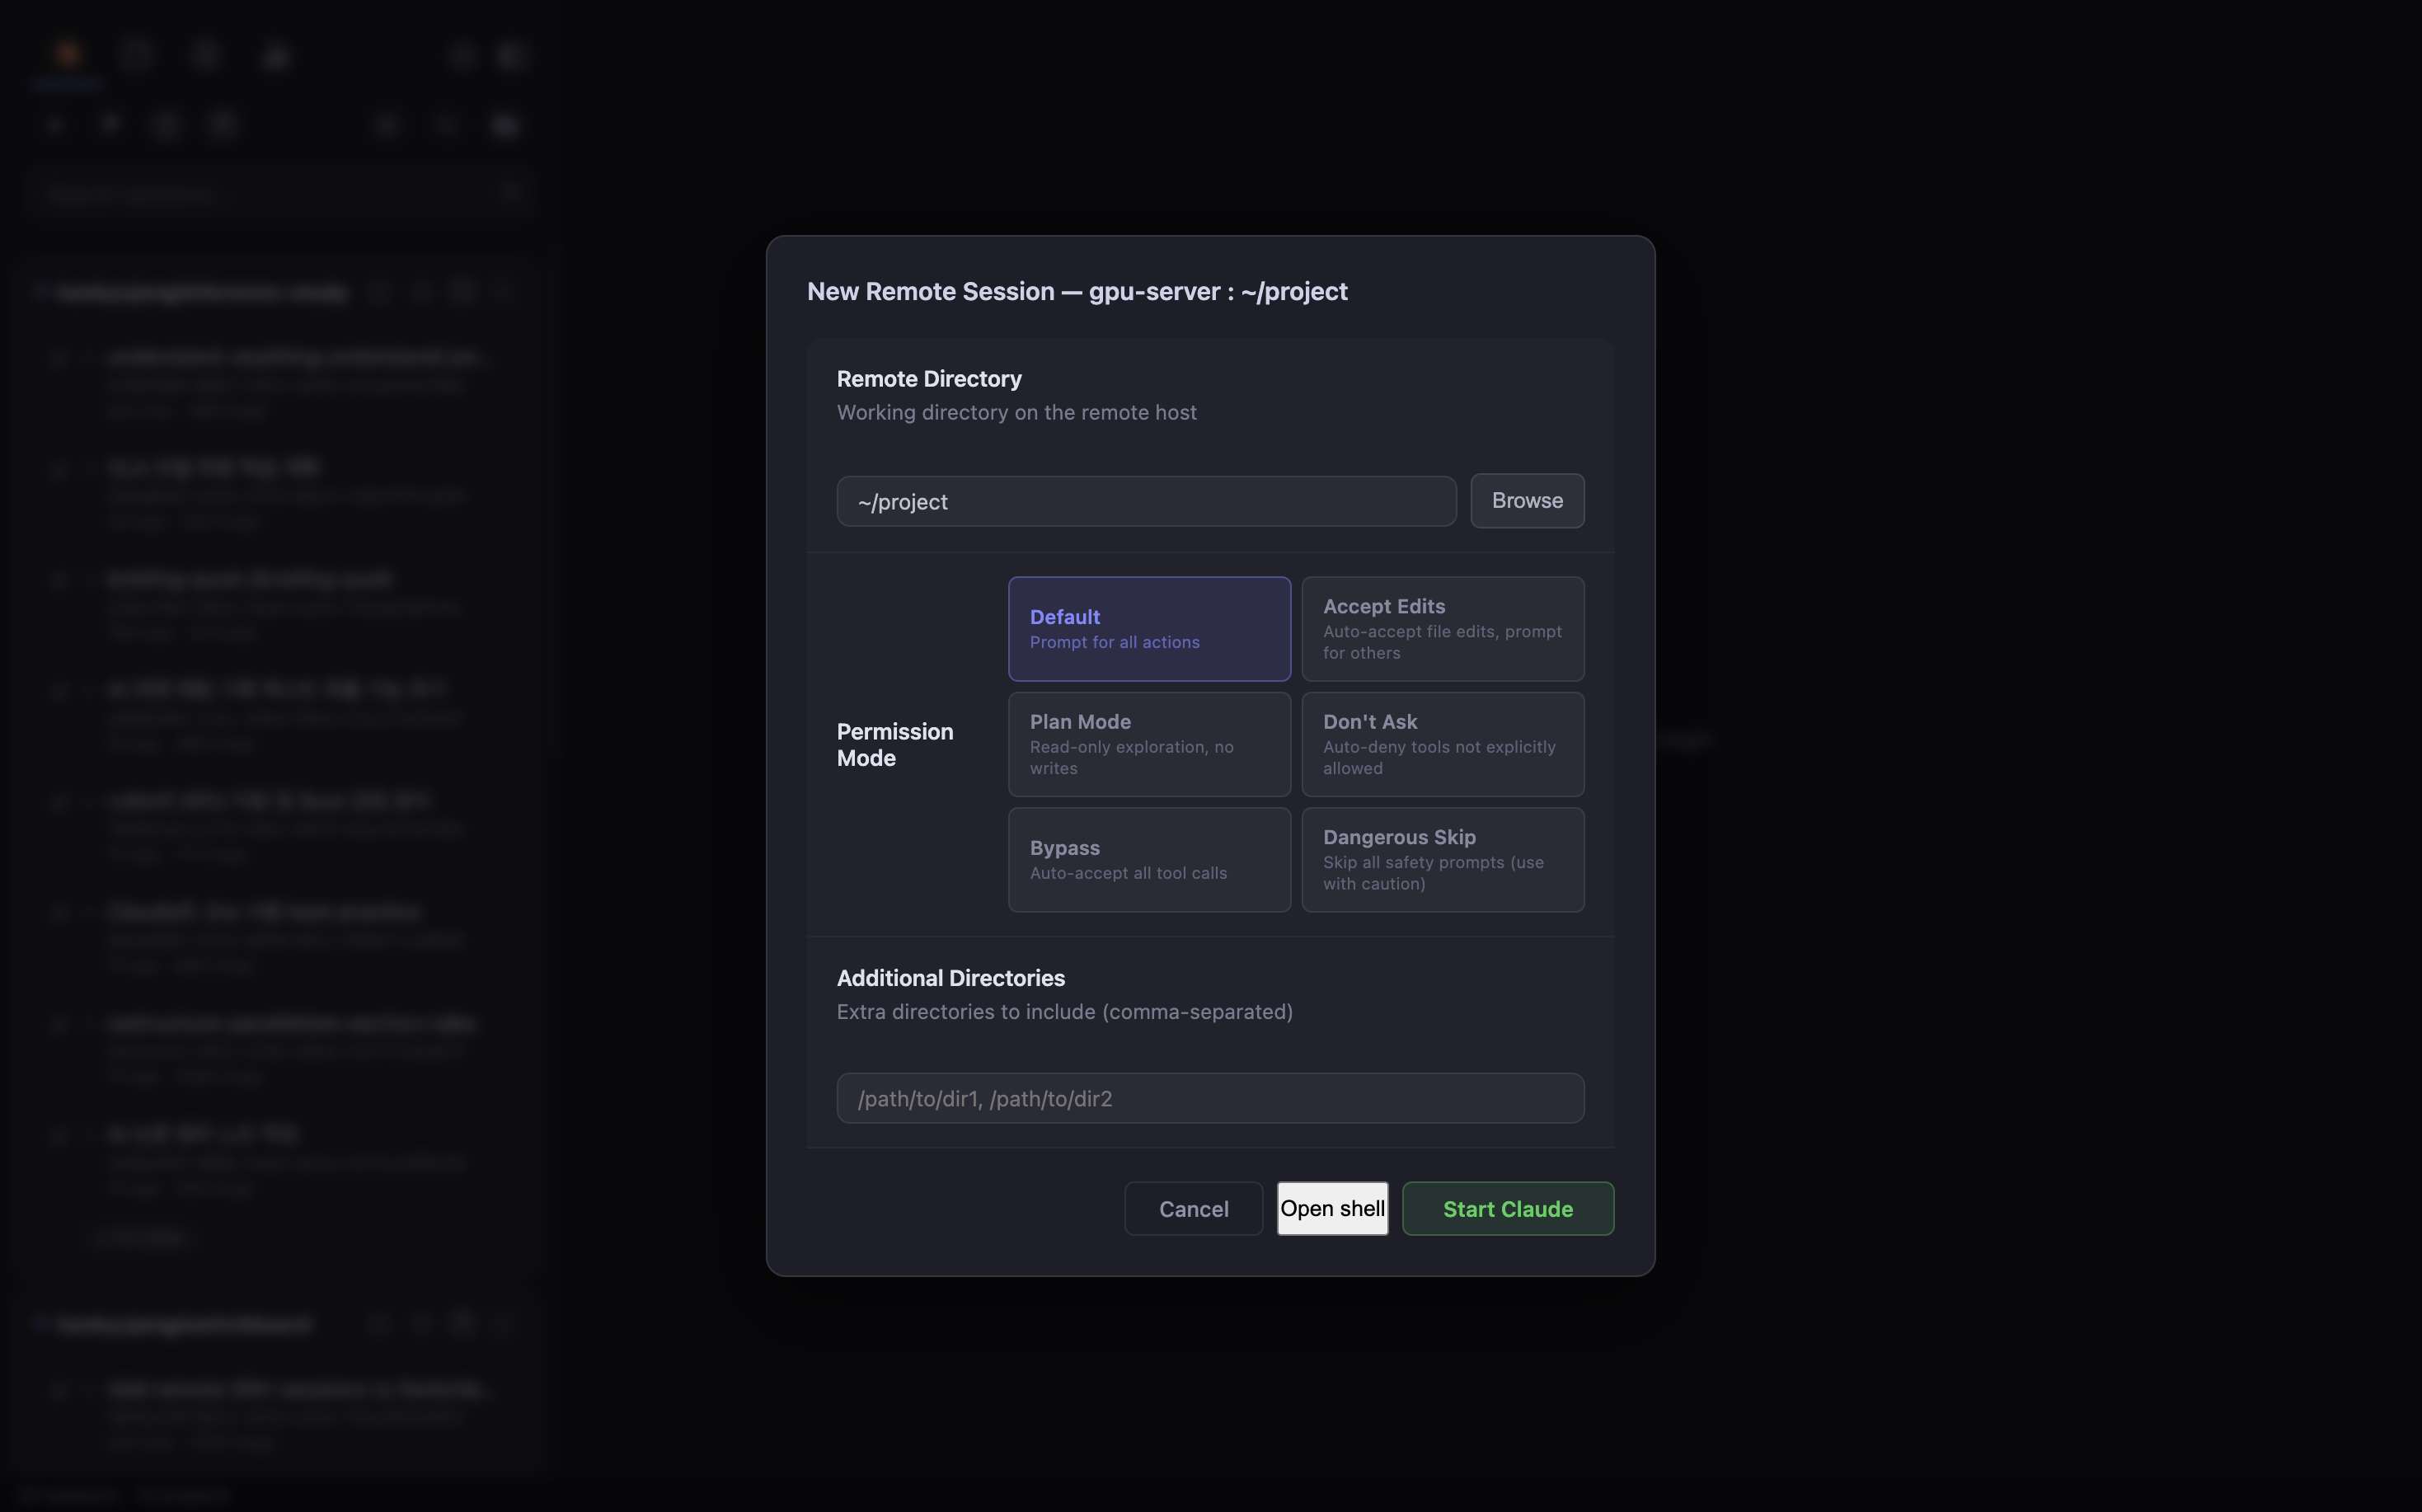Select the Default permission mode
This screenshot has height=1512, width=2422.
tap(1149, 629)
